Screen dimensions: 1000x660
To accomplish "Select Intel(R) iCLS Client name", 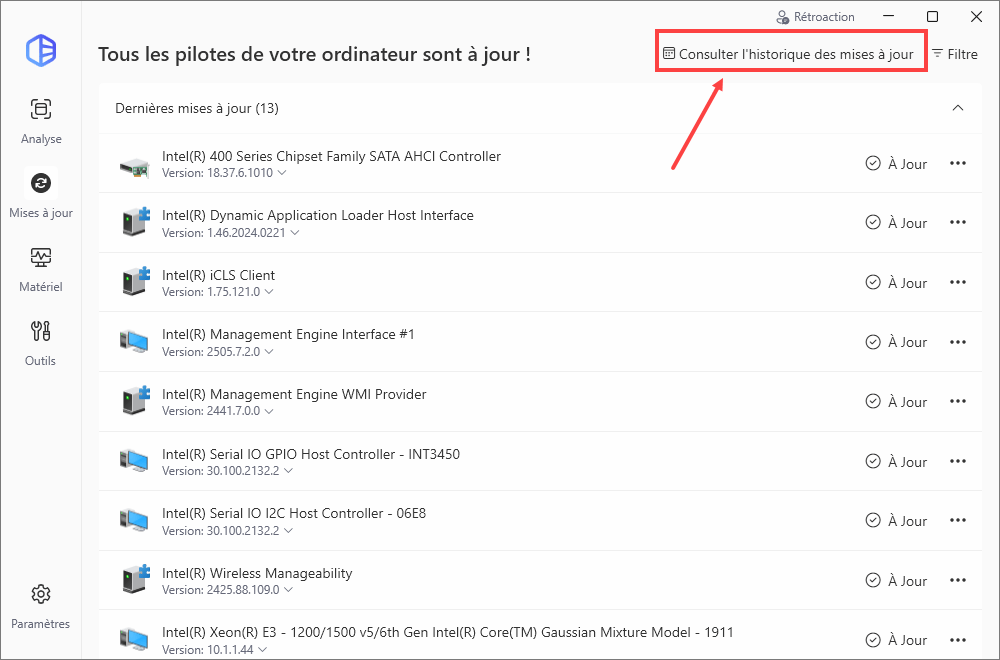I will tap(218, 275).
